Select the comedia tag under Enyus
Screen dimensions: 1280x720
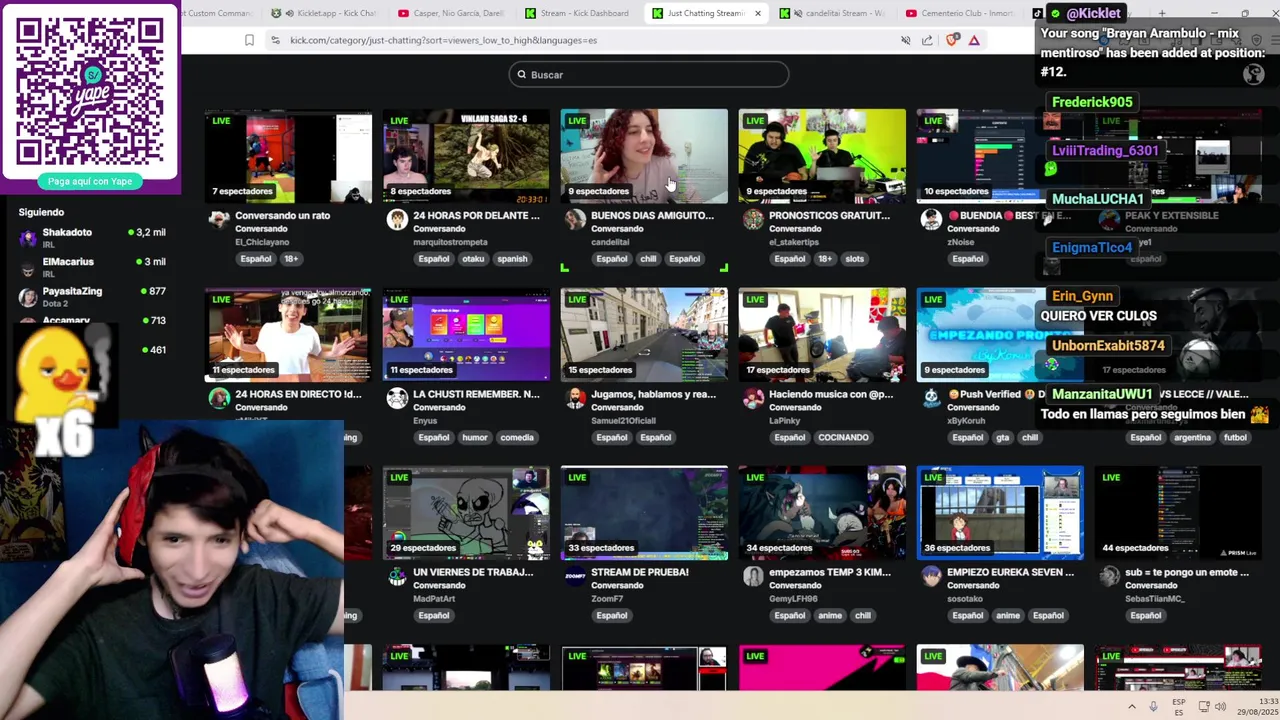tap(517, 437)
